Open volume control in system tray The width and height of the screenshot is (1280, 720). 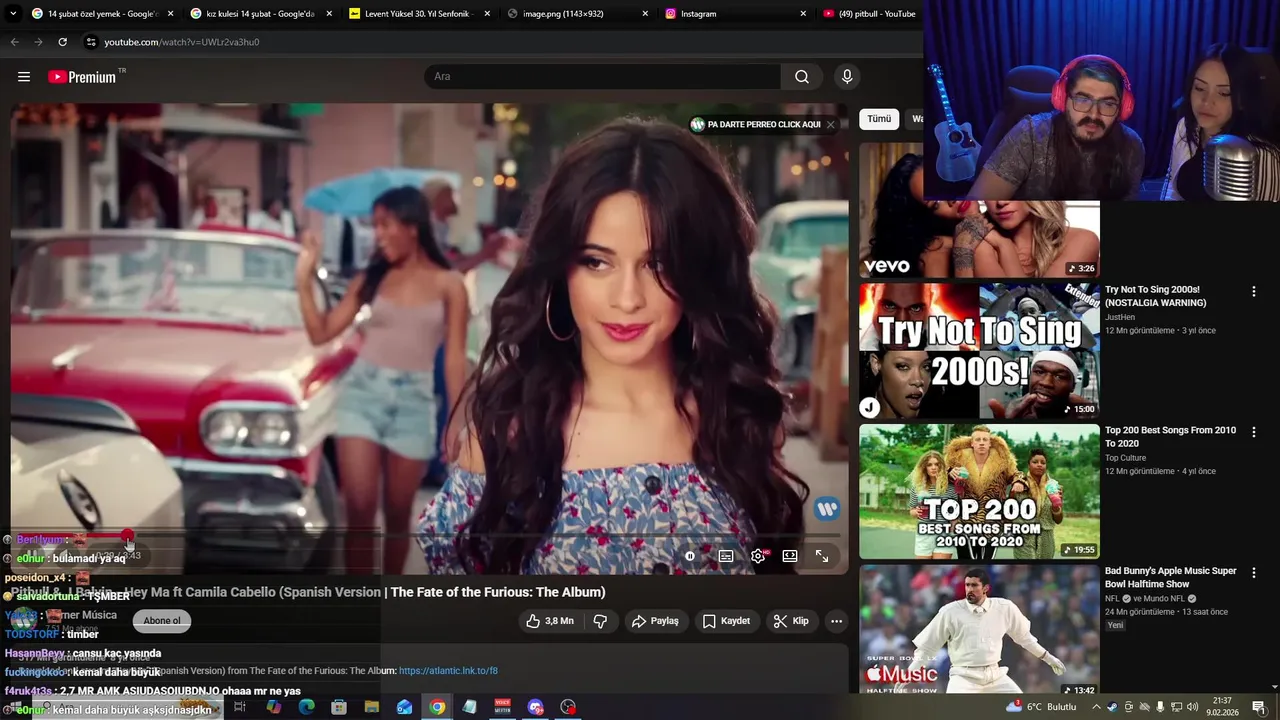[1191, 707]
